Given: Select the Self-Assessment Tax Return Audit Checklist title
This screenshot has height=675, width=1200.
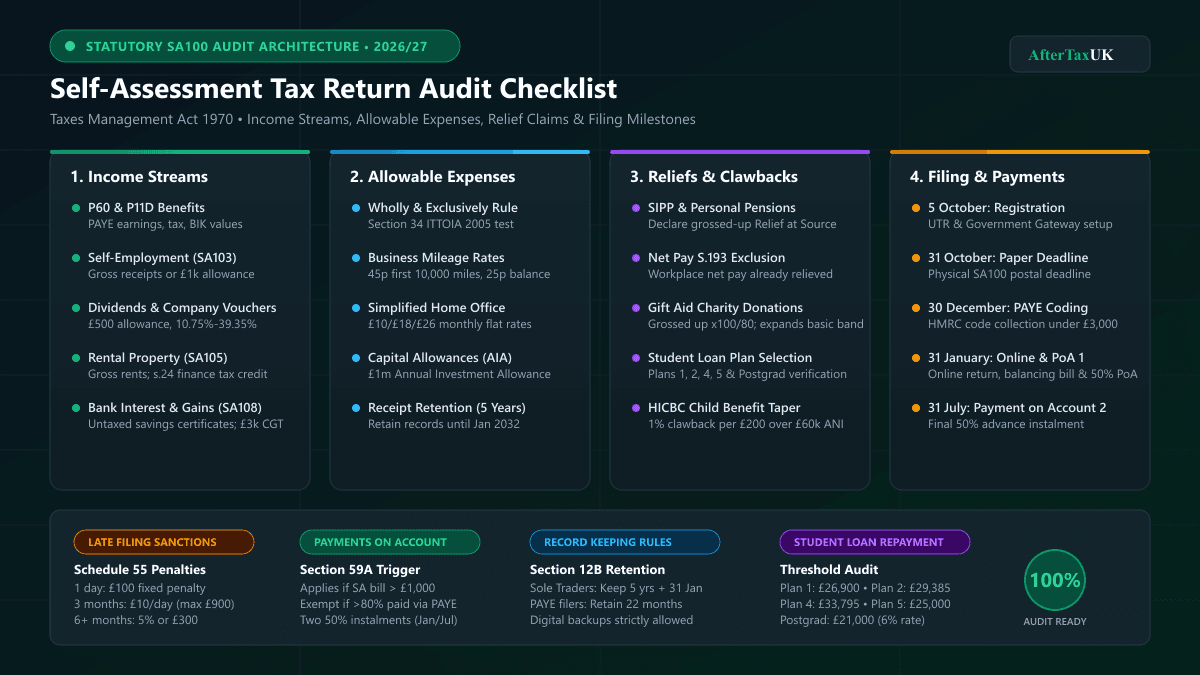Looking at the screenshot, I should click(334, 89).
